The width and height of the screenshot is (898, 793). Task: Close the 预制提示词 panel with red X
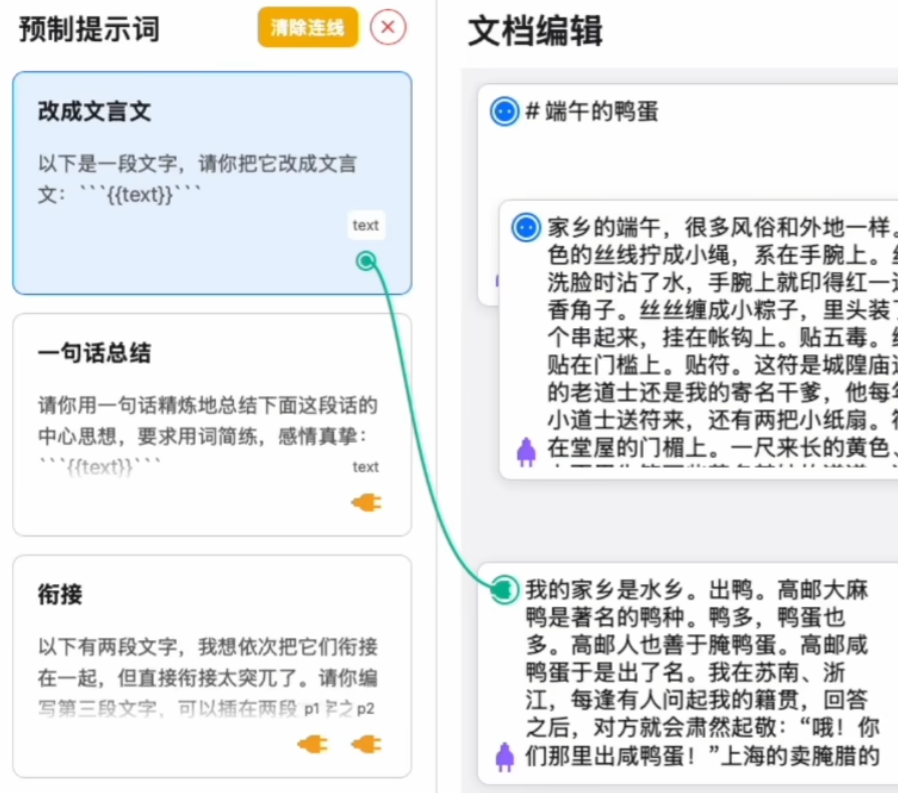(x=388, y=28)
